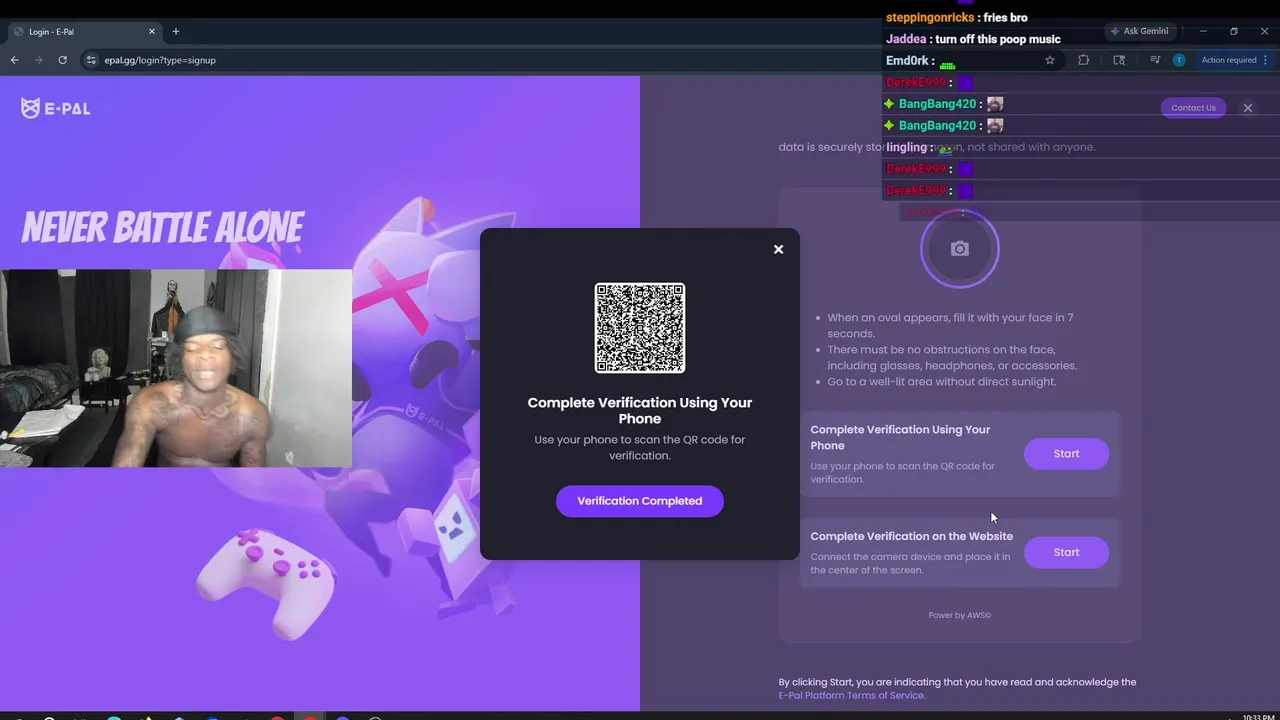The height and width of the screenshot is (720, 1280).
Task: Click chat username Jaddea
Action: (x=906, y=39)
